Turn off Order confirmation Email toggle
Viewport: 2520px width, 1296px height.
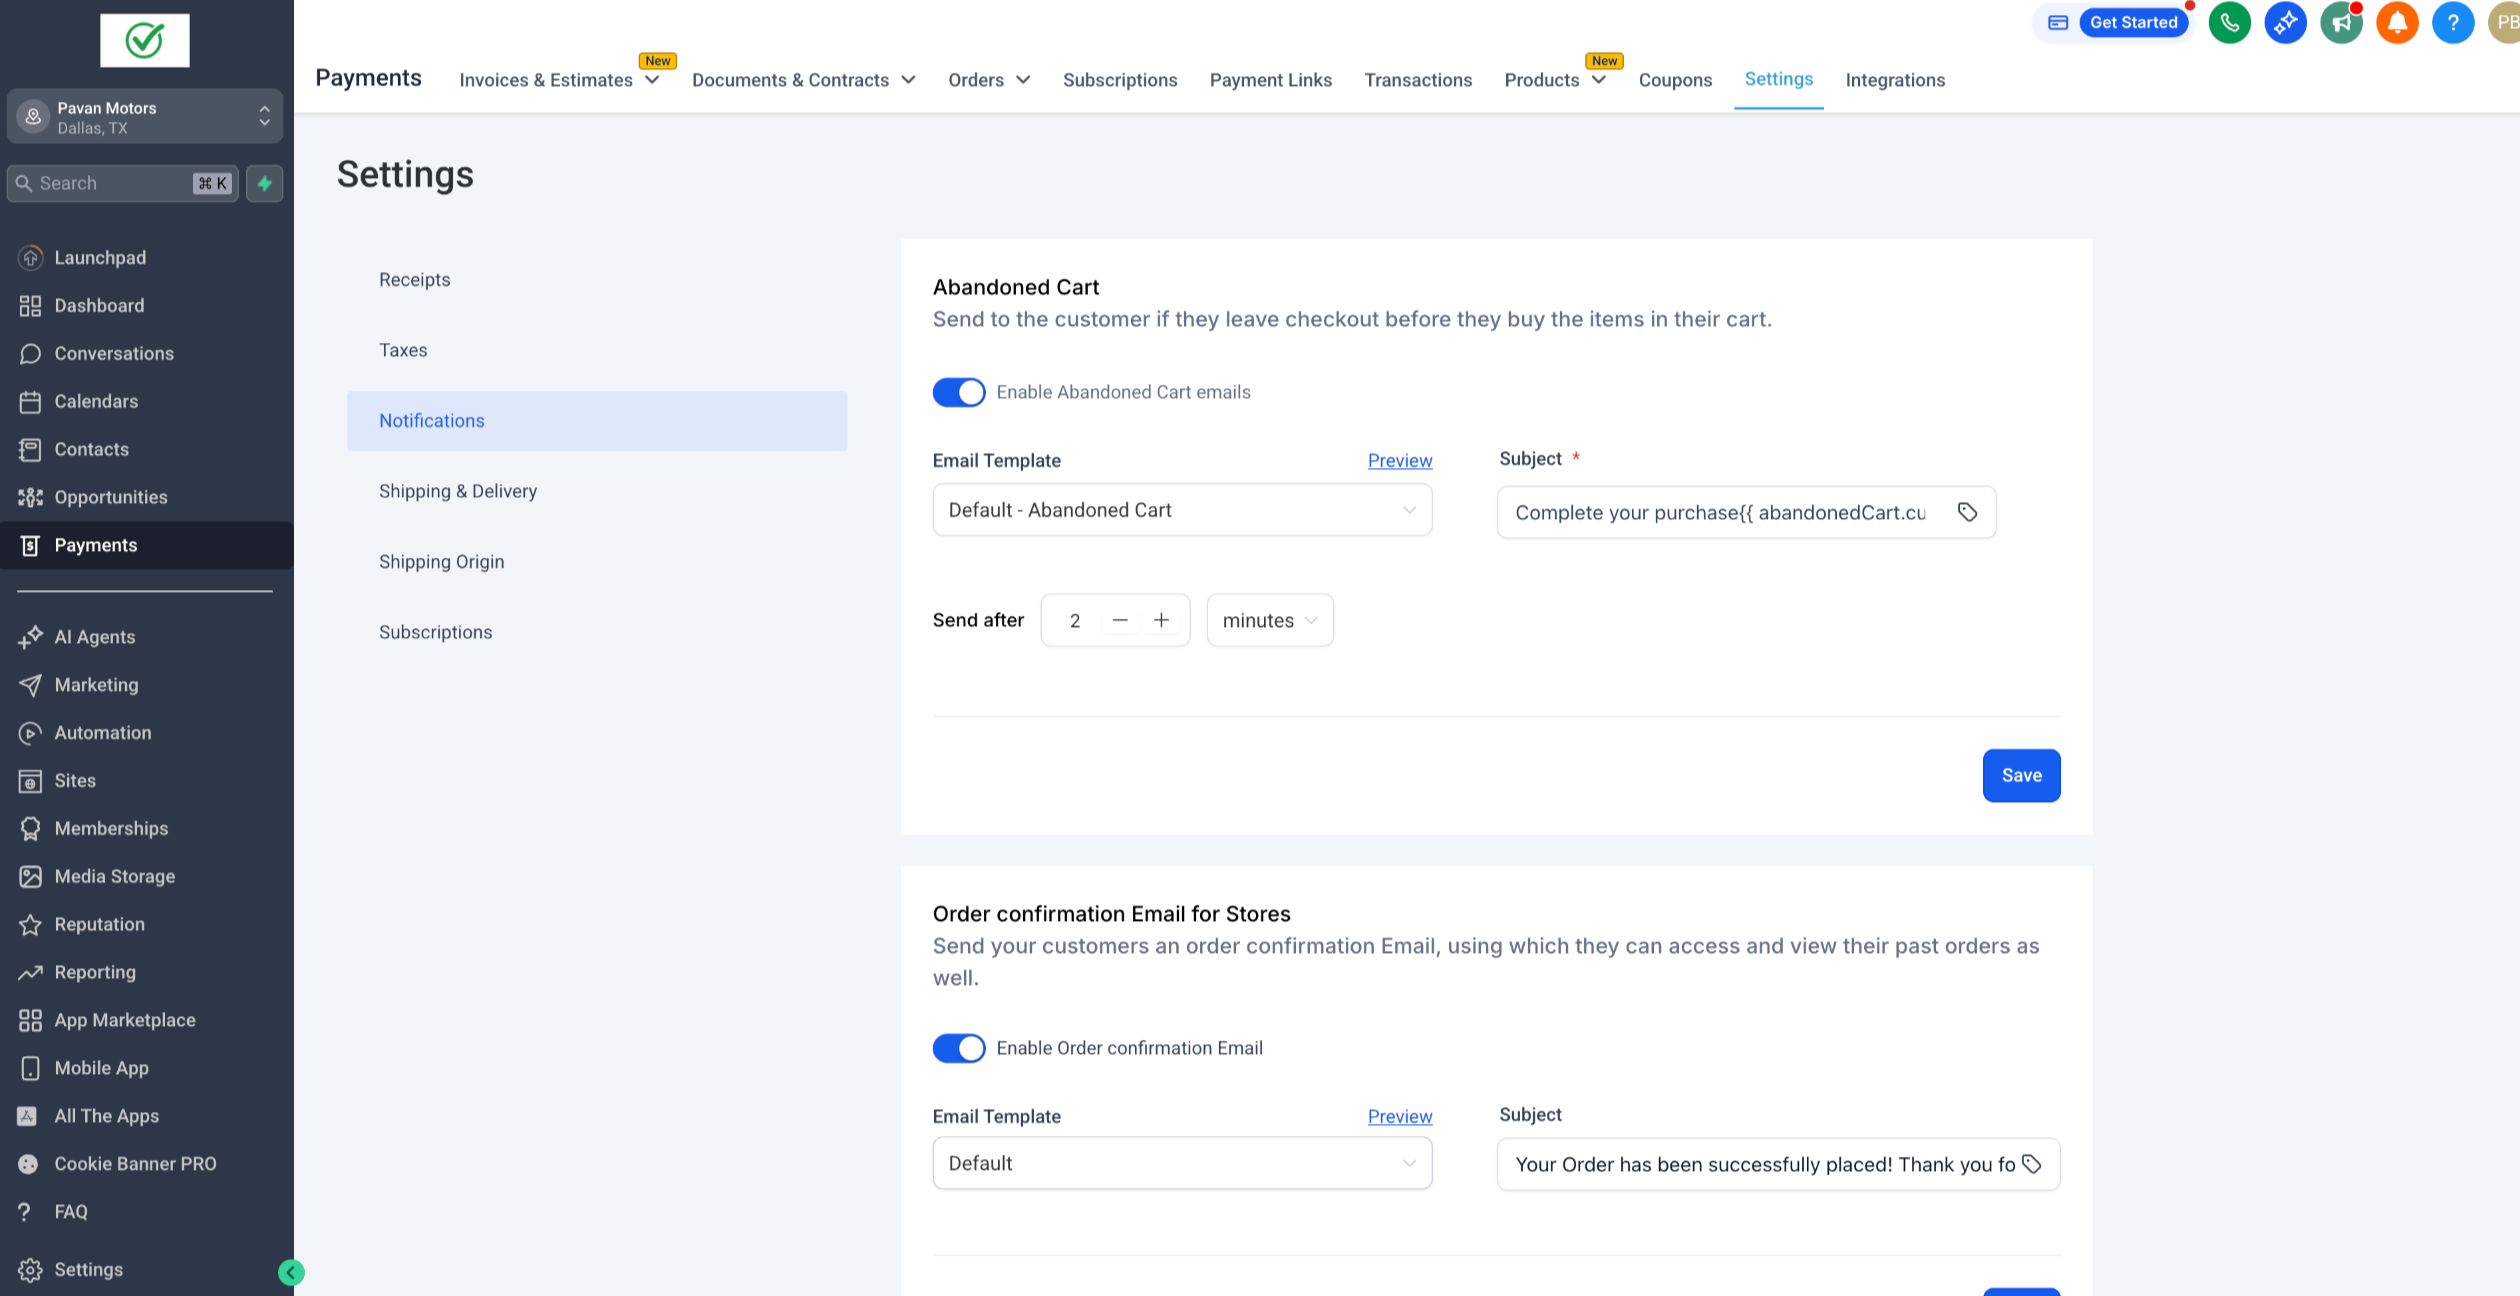[x=958, y=1048]
